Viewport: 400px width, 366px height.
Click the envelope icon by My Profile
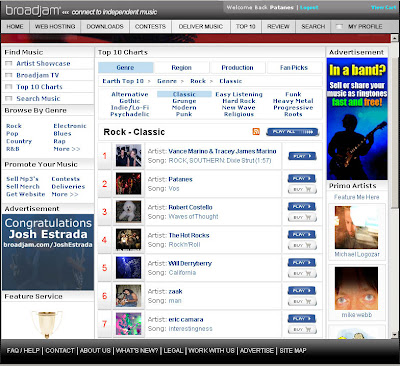339,26
